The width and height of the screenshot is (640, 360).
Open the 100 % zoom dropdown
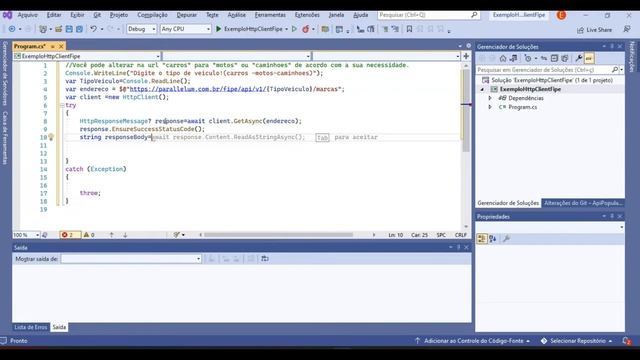pyautogui.click(x=26, y=235)
